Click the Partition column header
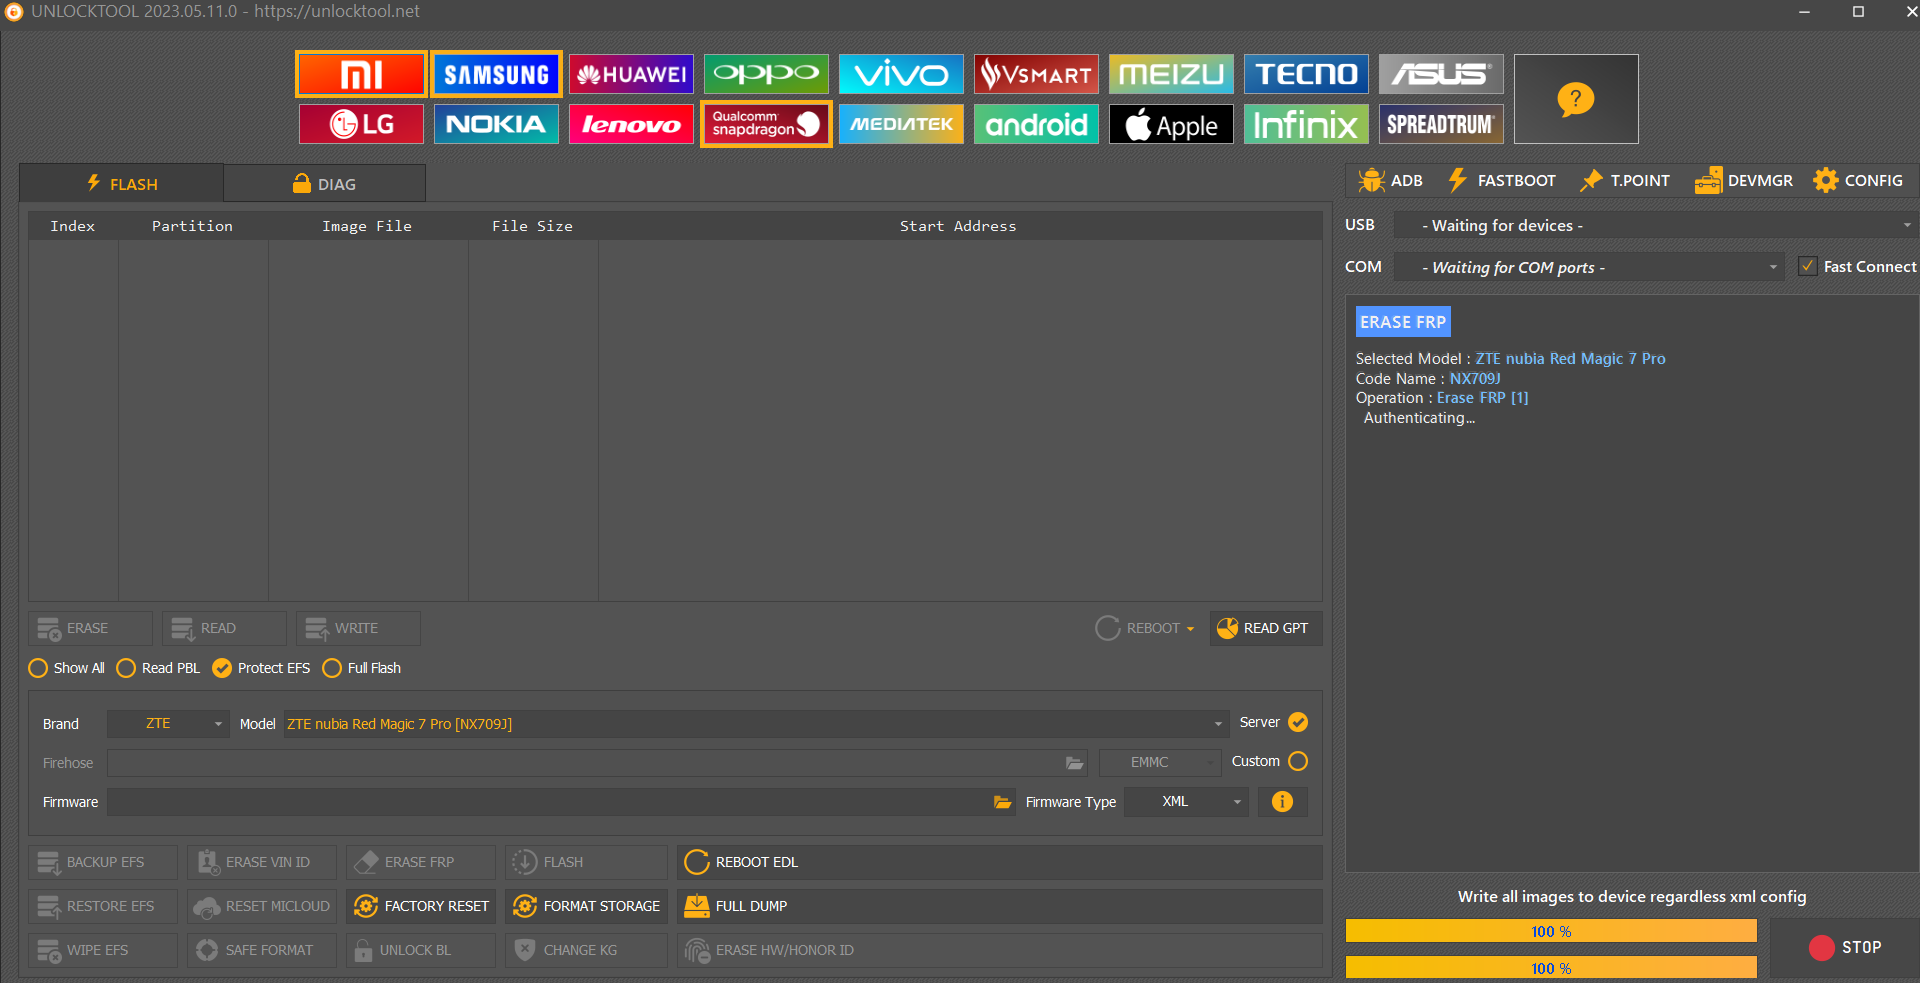 (192, 226)
